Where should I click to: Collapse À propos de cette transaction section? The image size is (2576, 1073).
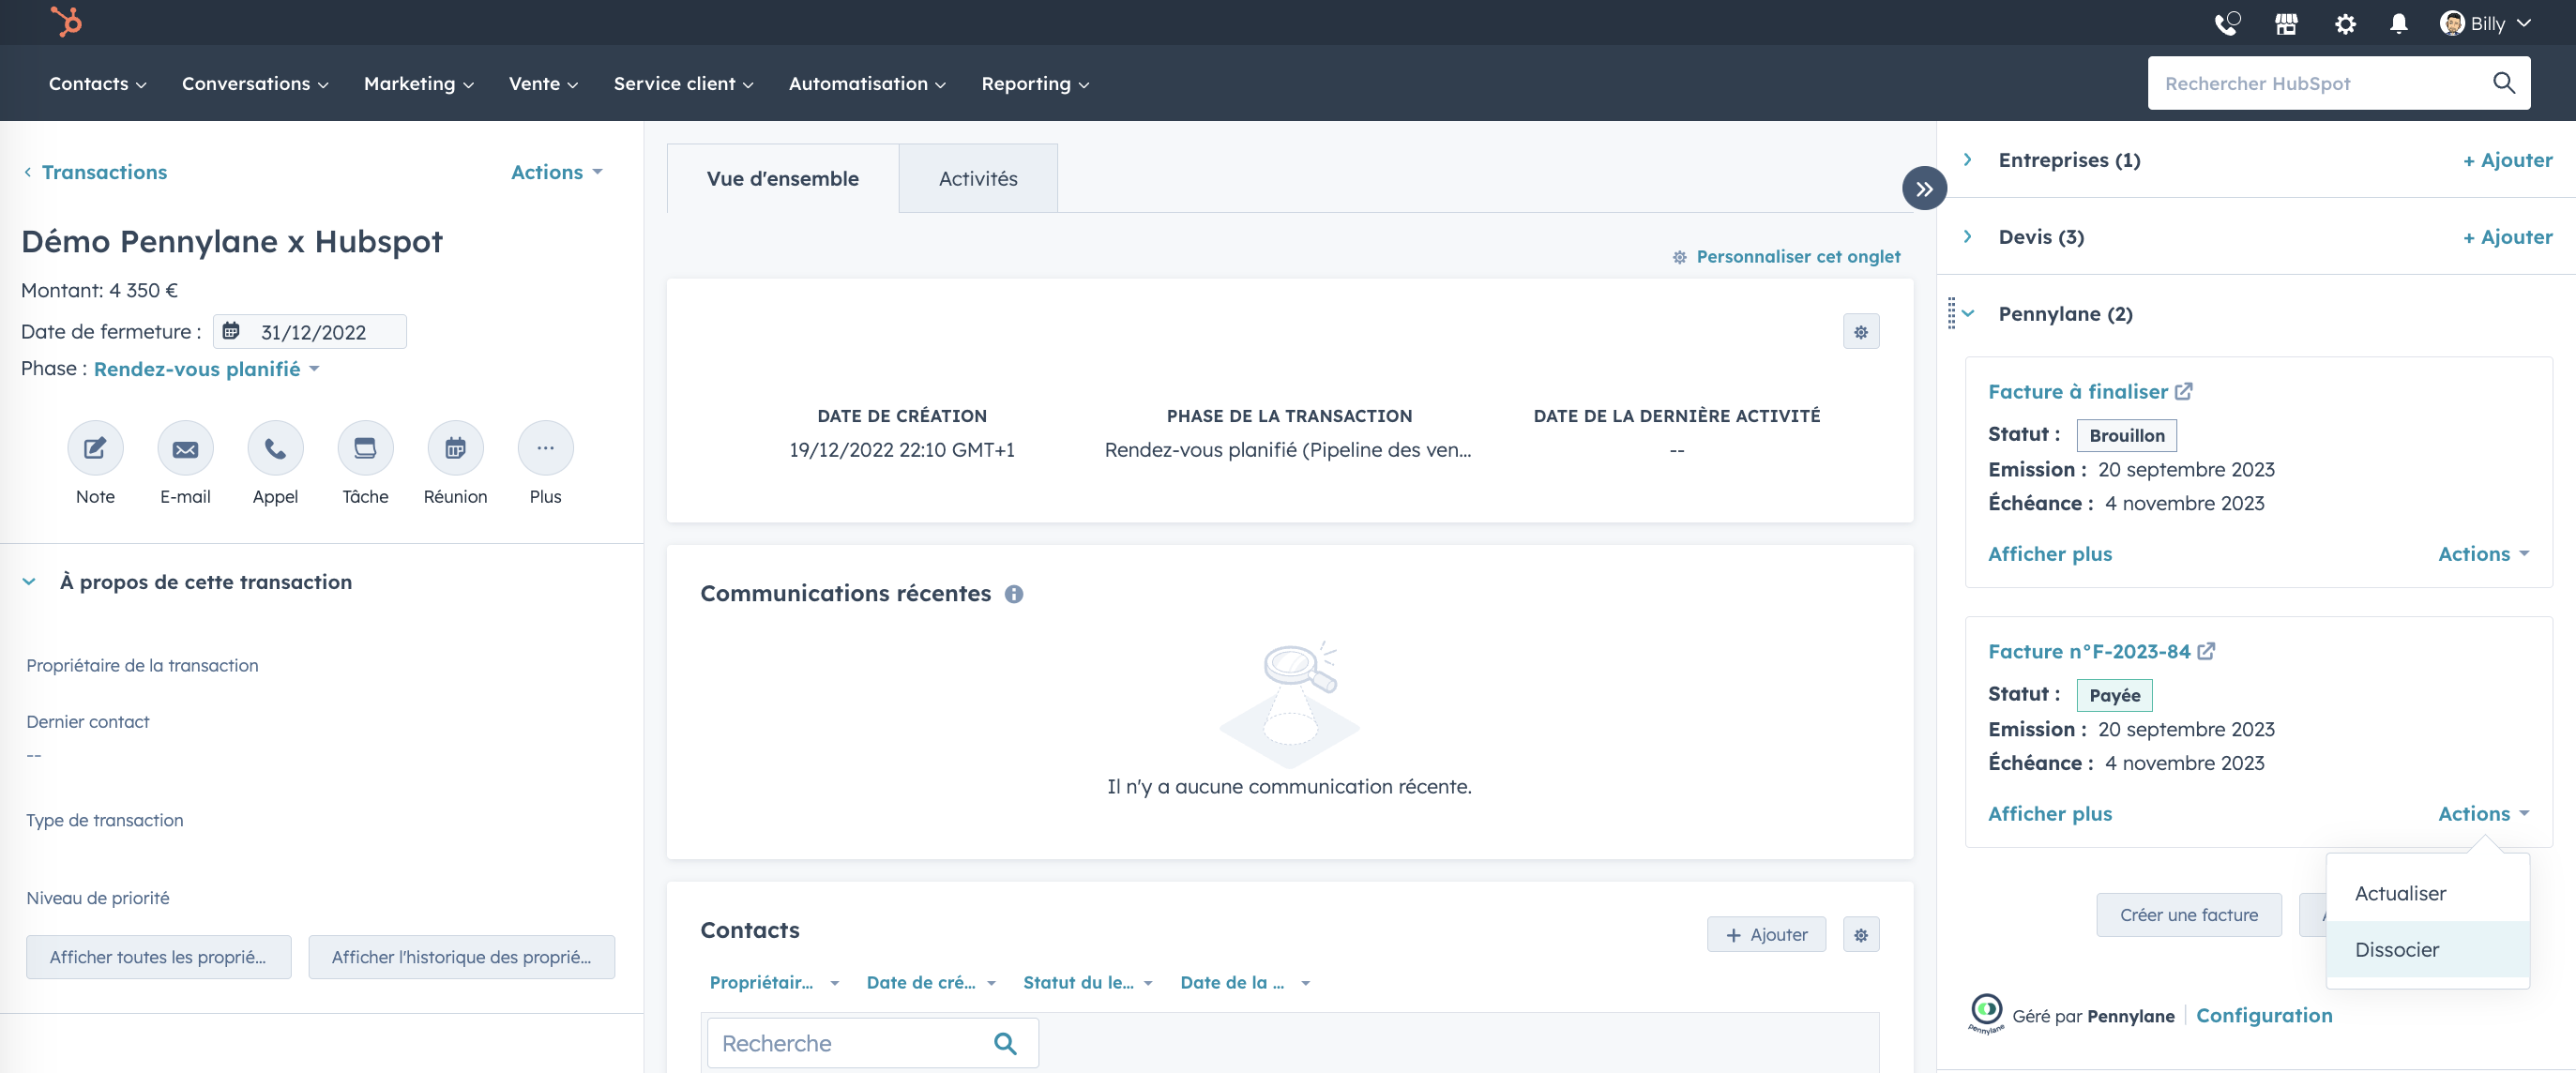pos(29,581)
